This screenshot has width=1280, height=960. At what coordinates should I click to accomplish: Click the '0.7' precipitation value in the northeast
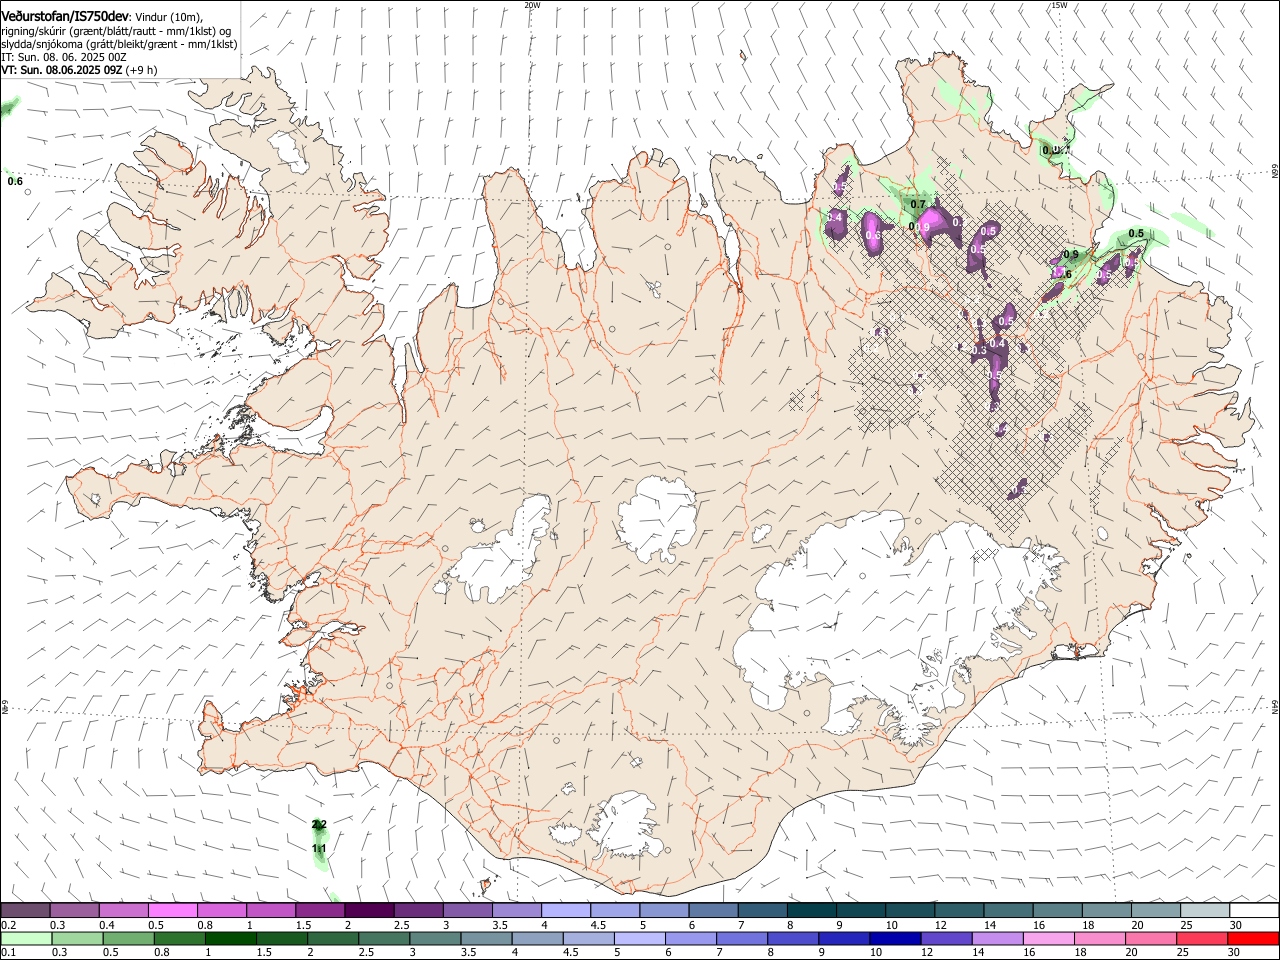[918, 205]
